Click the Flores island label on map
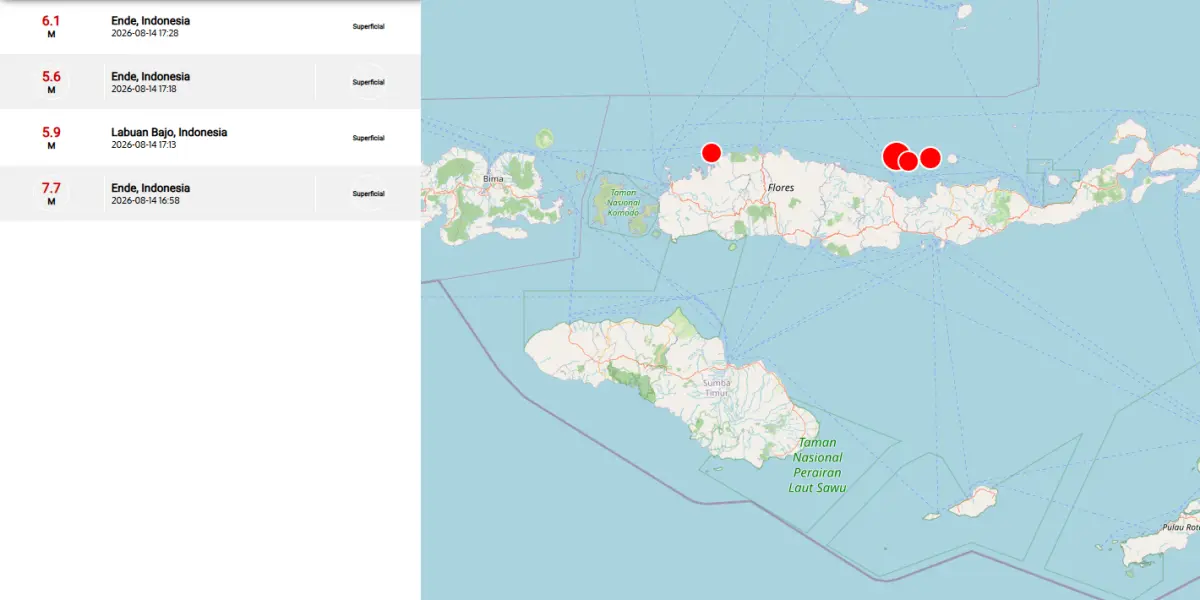Screen dimensions: 1200x600 click(781, 188)
